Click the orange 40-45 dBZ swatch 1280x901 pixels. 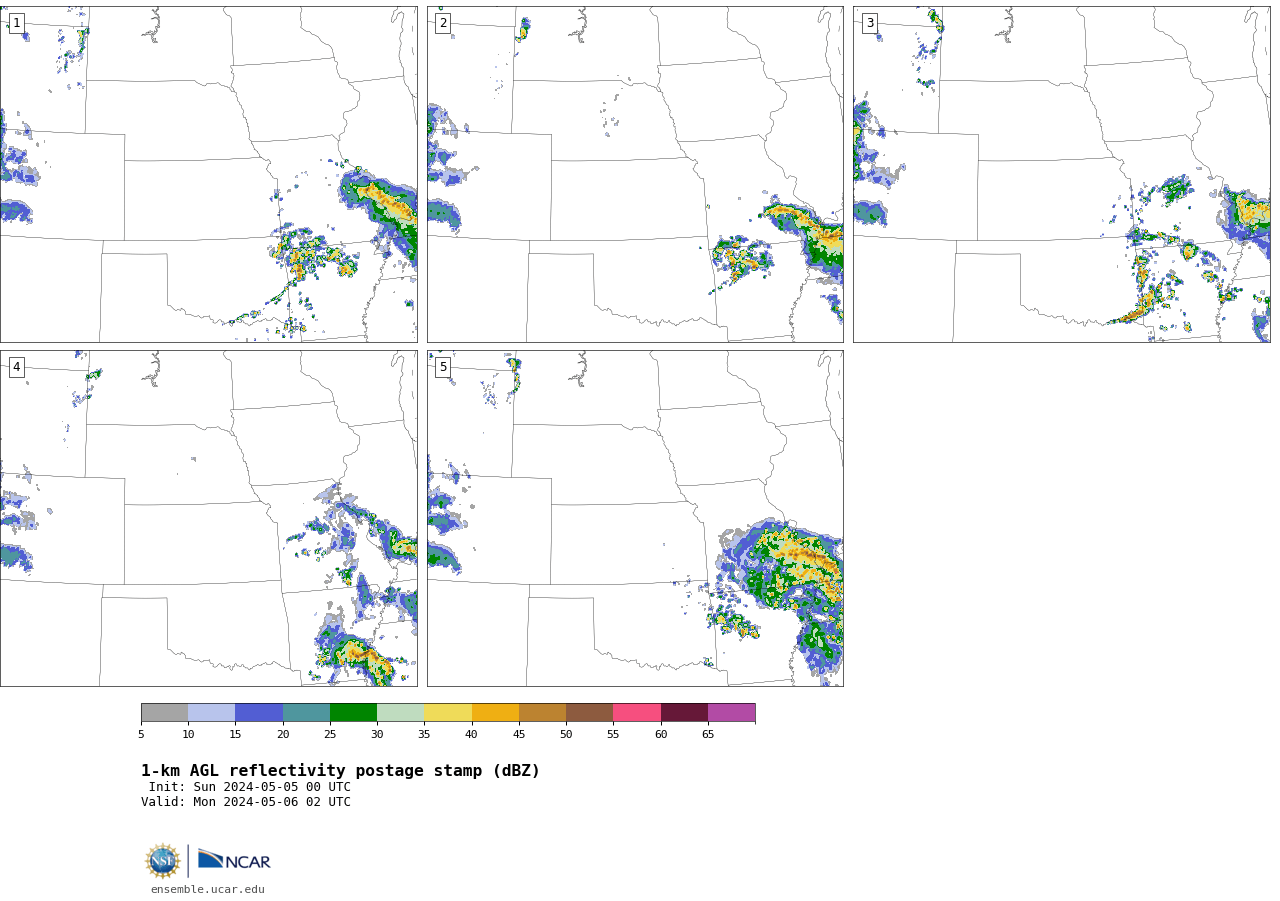(x=495, y=712)
